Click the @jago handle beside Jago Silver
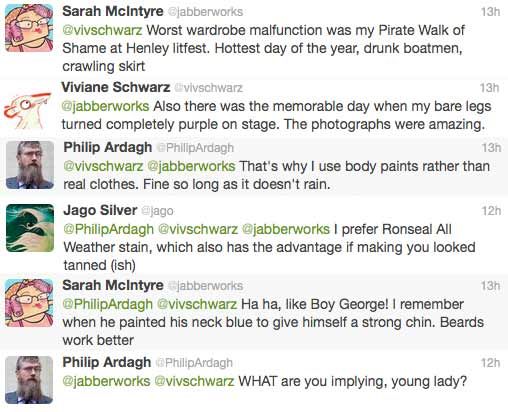This screenshot has width=508, height=412. click(157, 211)
